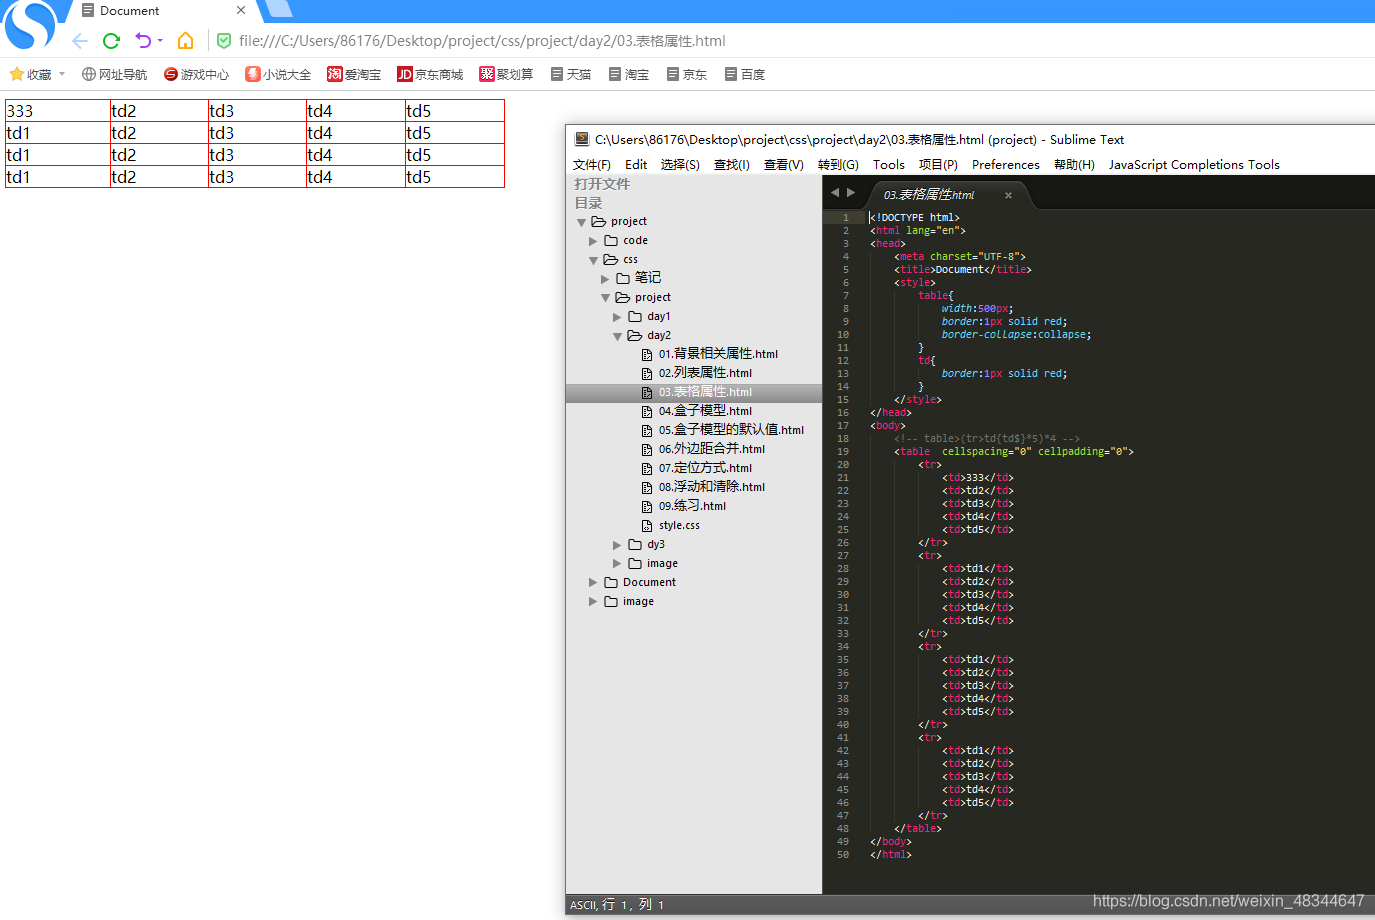Expand the sidebar image folder under Document

(x=593, y=602)
